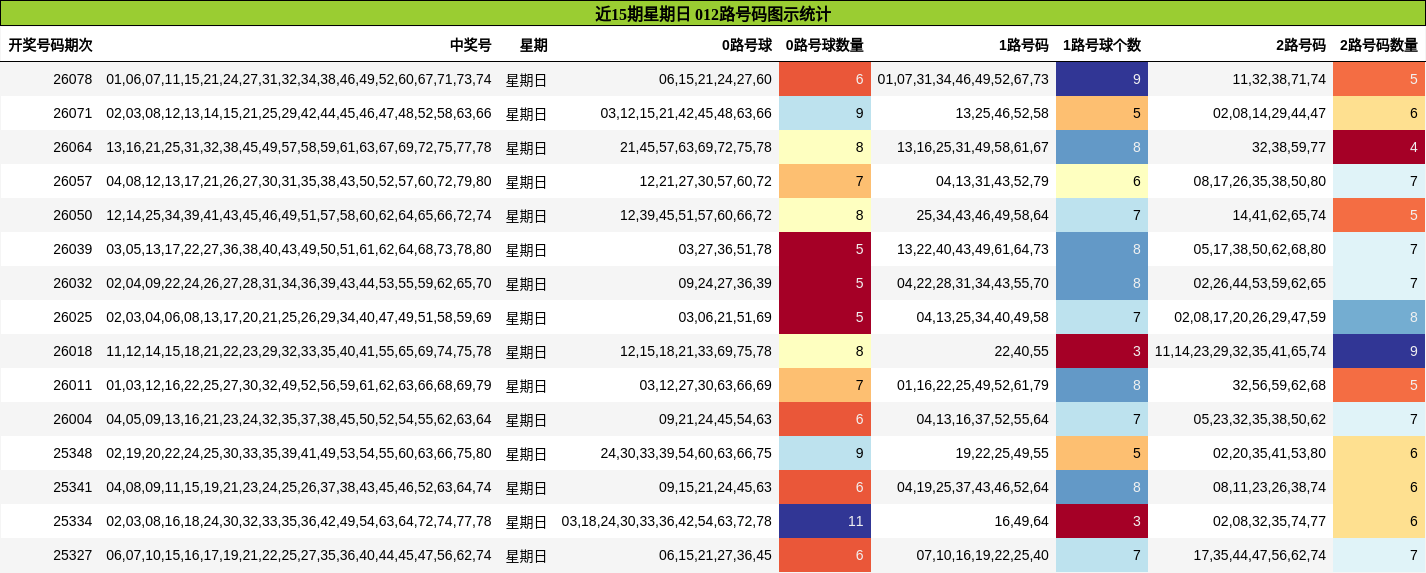The image size is (1426, 573).
Task: Select the orange 0路 count 7 in row 26011
Action: coord(825,385)
